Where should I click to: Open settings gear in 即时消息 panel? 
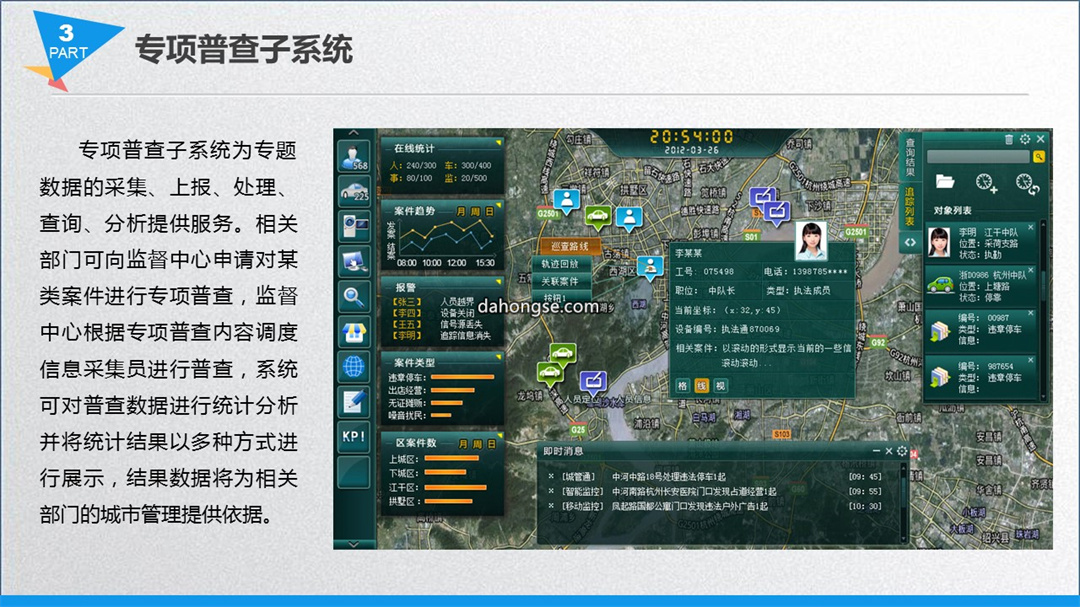902,451
